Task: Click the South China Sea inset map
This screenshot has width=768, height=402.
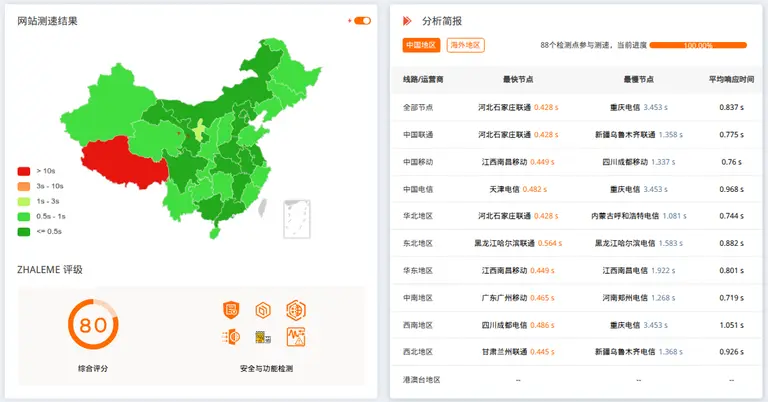Action: click(297, 219)
